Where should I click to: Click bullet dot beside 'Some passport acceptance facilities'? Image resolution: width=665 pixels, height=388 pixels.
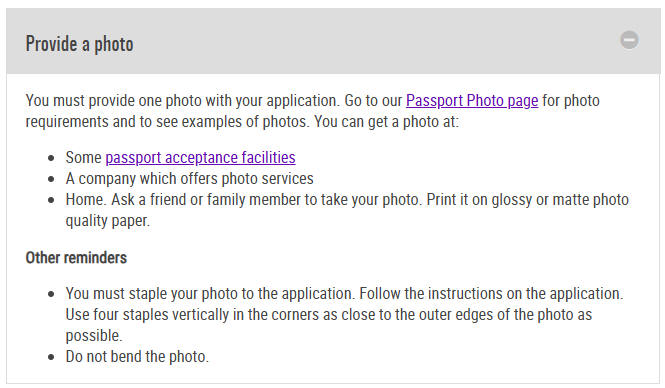pyautogui.click(x=51, y=159)
